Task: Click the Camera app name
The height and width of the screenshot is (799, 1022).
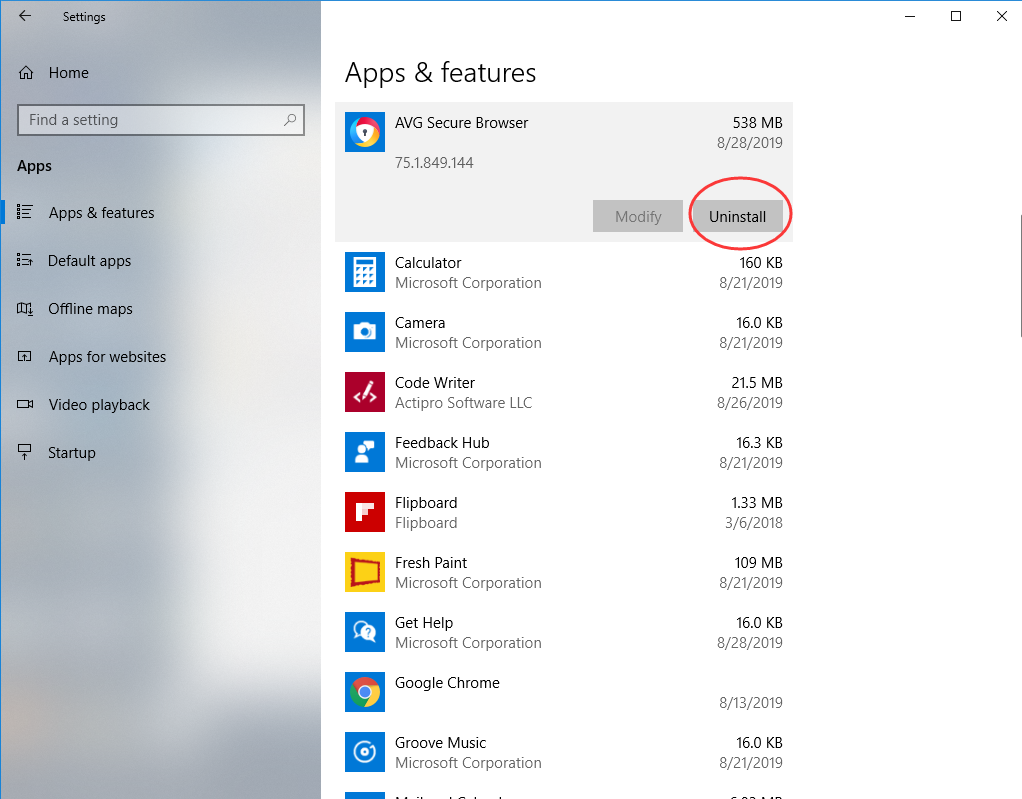Action: [420, 323]
